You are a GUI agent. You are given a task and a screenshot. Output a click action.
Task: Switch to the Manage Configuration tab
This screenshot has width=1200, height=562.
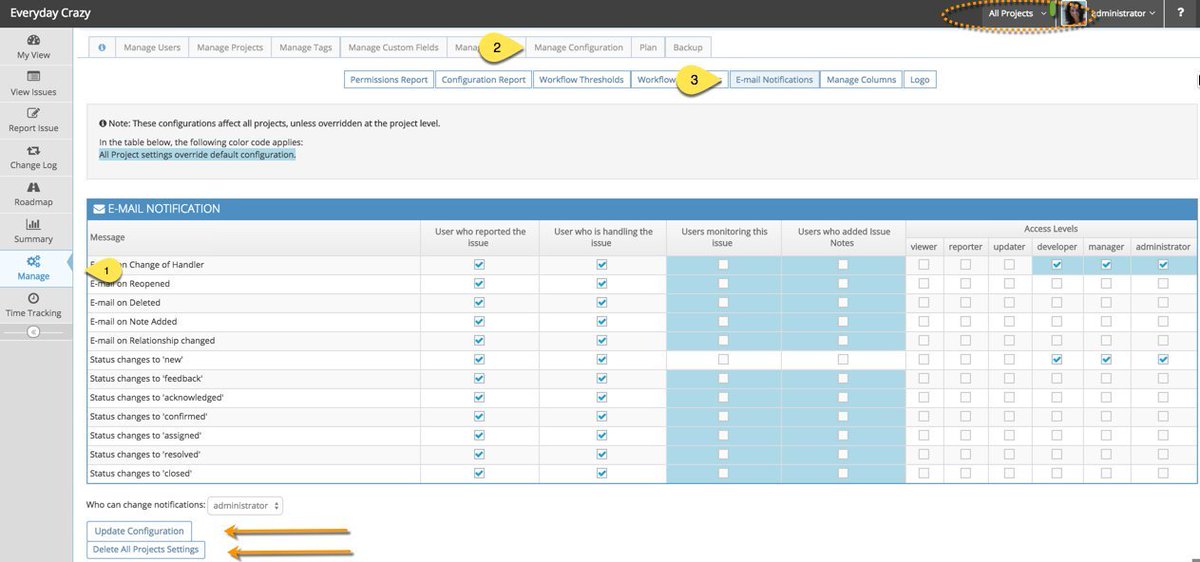click(x=579, y=47)
